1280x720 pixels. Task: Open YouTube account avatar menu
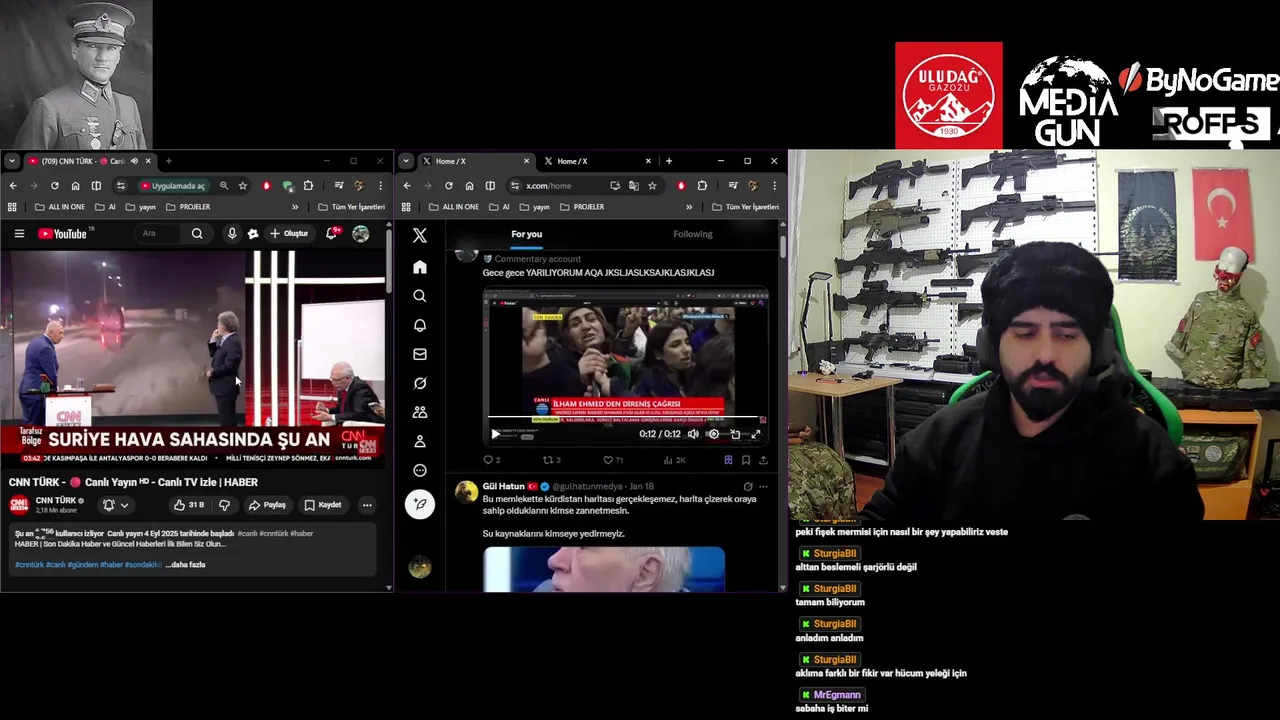coord(361,233)
